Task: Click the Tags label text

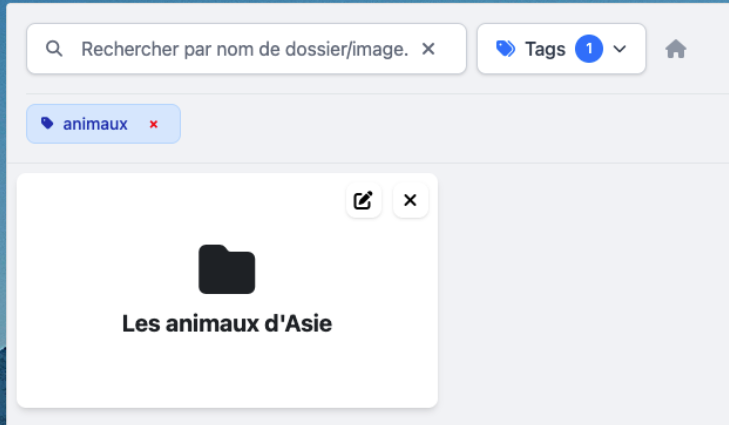Action: 545,49
